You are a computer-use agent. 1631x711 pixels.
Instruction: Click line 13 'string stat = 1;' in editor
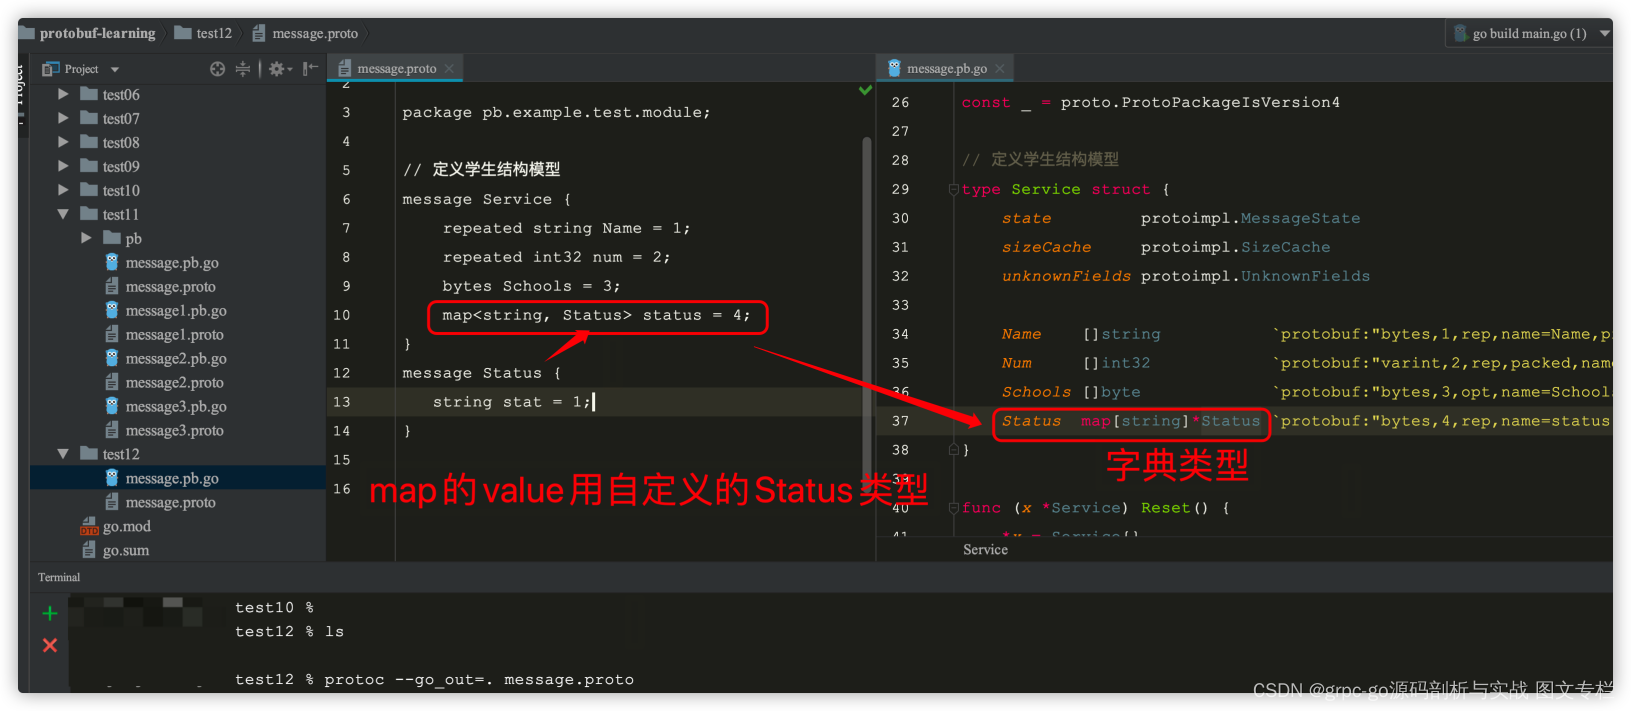[511, 402]
